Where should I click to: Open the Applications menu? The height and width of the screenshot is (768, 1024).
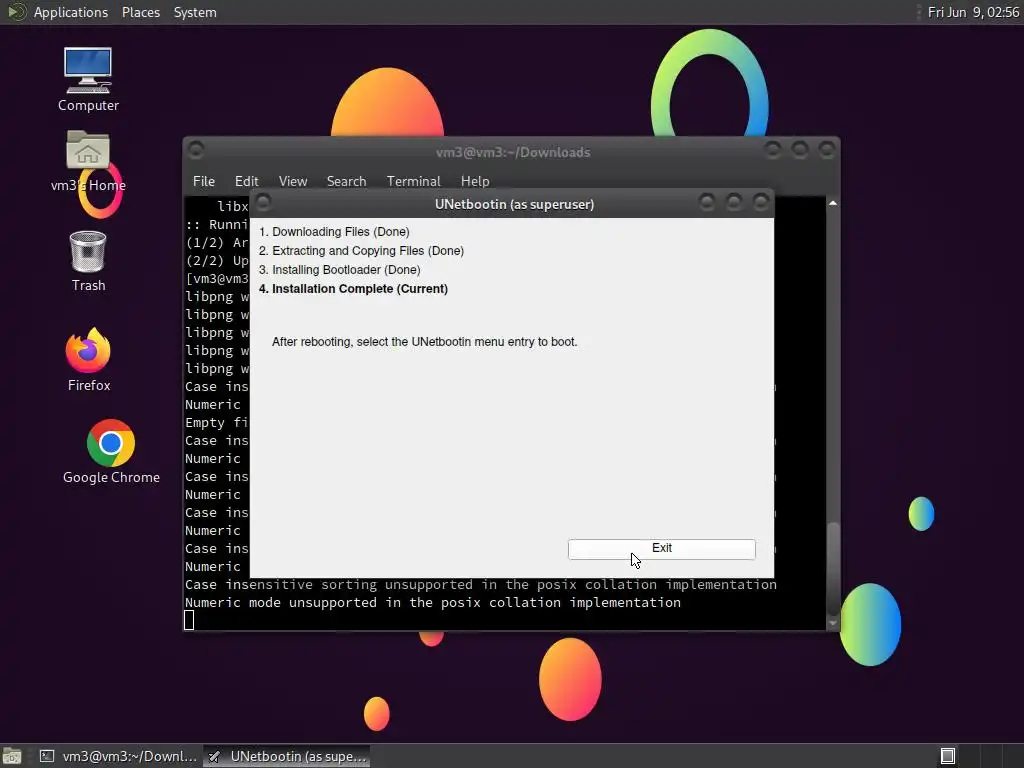(x=71, y=12)
